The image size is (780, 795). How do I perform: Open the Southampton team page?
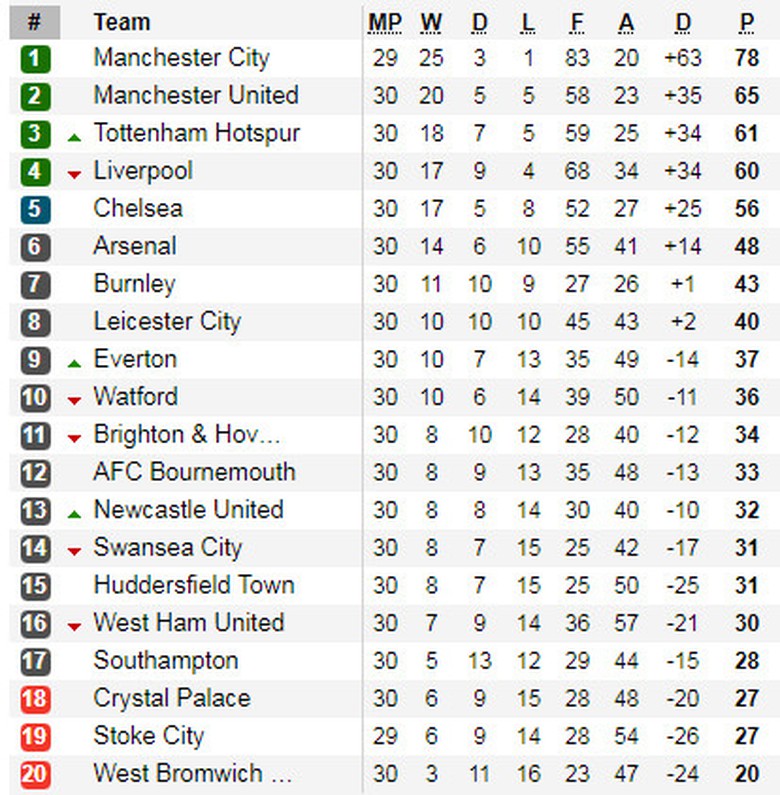tap(166, 661)
